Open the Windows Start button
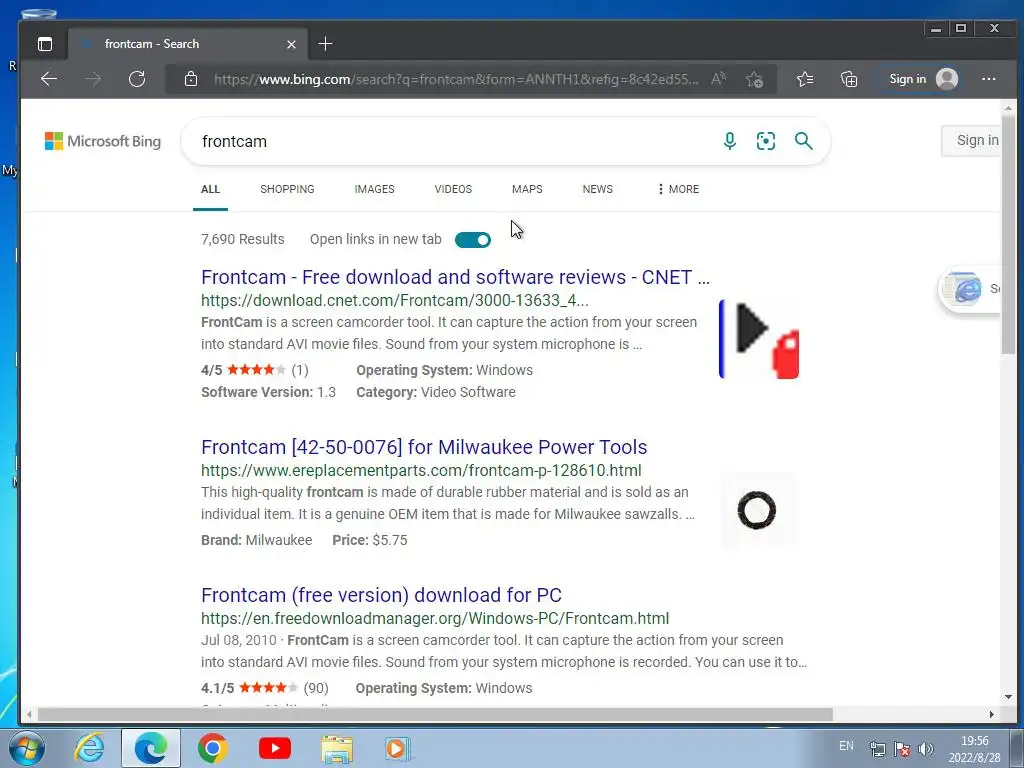The image size is (1024, 768). click(26, 748)
